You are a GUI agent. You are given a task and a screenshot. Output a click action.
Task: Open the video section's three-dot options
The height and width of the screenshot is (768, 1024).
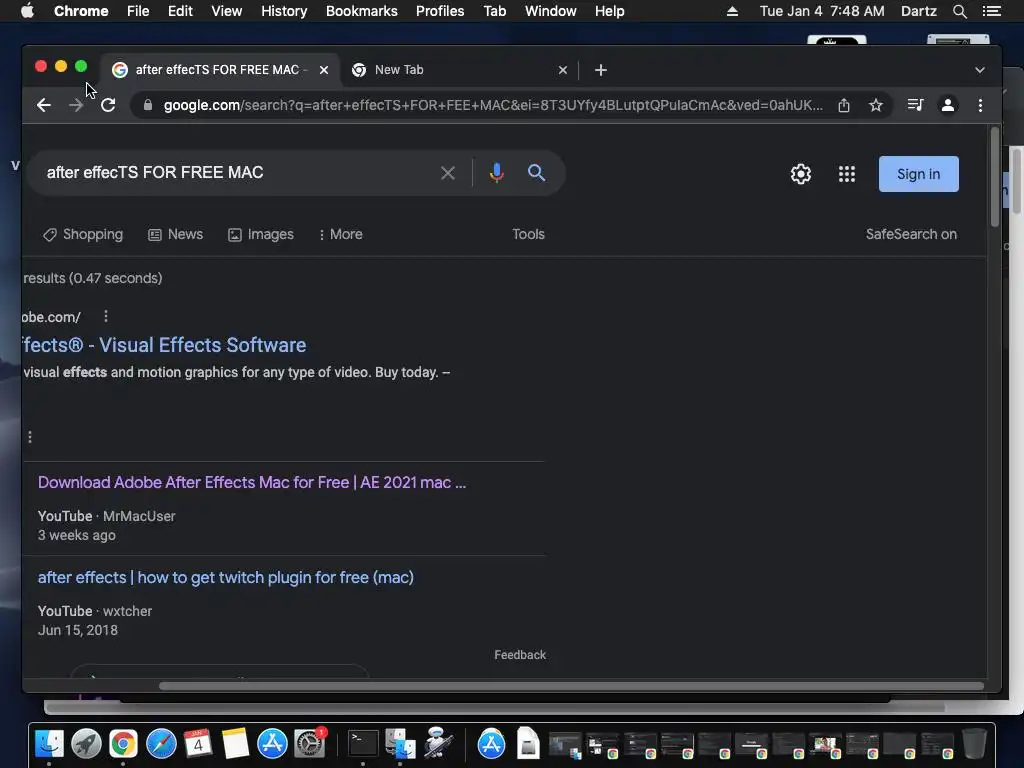pyautogui.click(x=30, y=437)
